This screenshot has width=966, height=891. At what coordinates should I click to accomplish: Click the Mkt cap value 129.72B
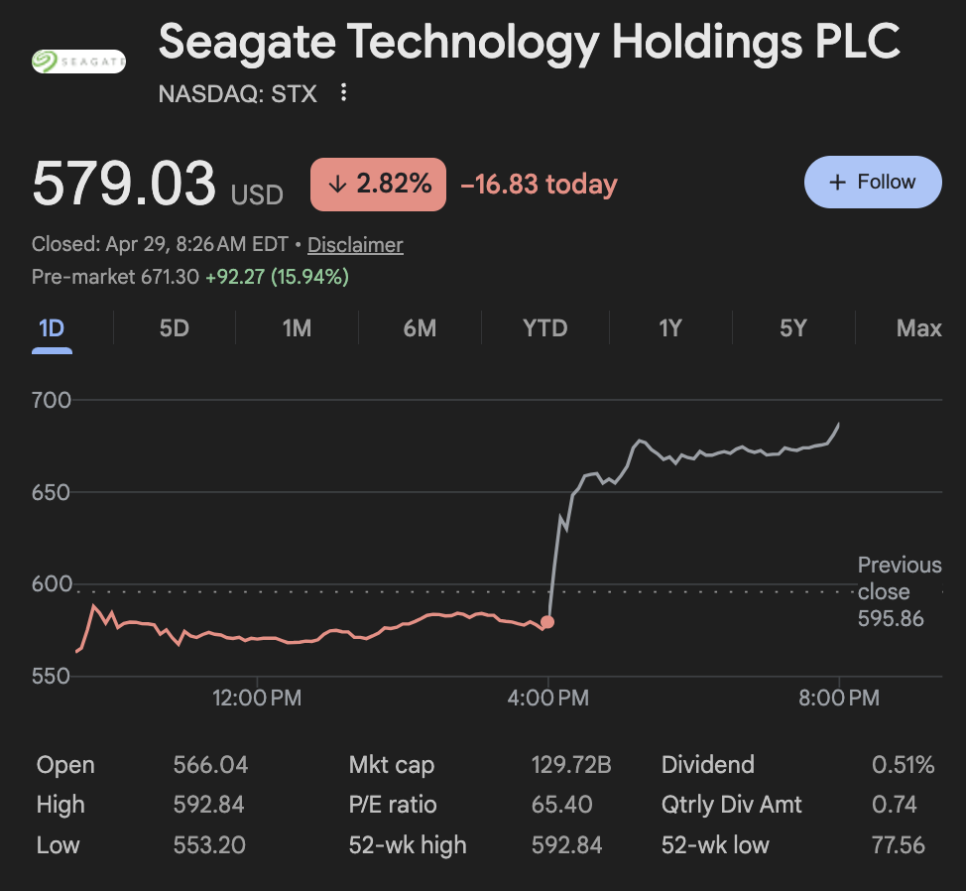571,766
